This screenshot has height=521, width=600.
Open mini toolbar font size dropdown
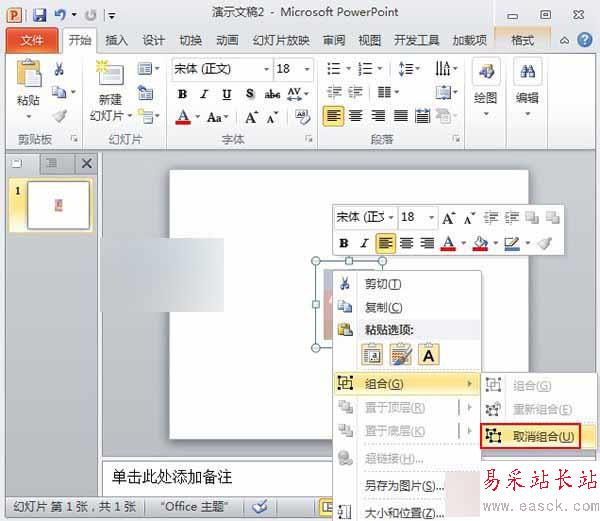click(431, 217)
